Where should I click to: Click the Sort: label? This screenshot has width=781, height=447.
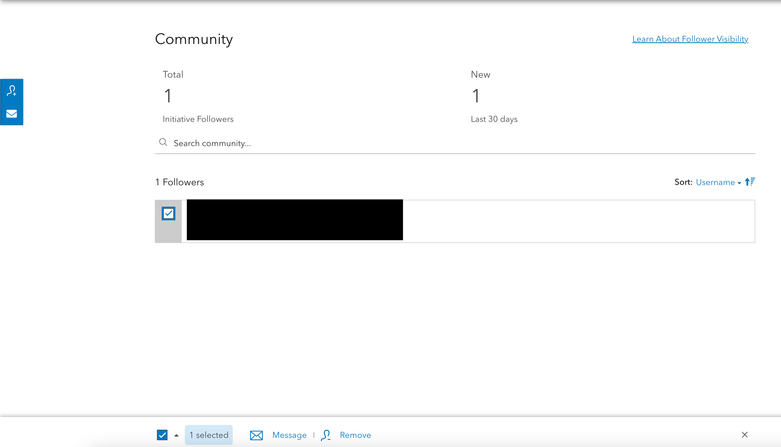click(683, 182)
